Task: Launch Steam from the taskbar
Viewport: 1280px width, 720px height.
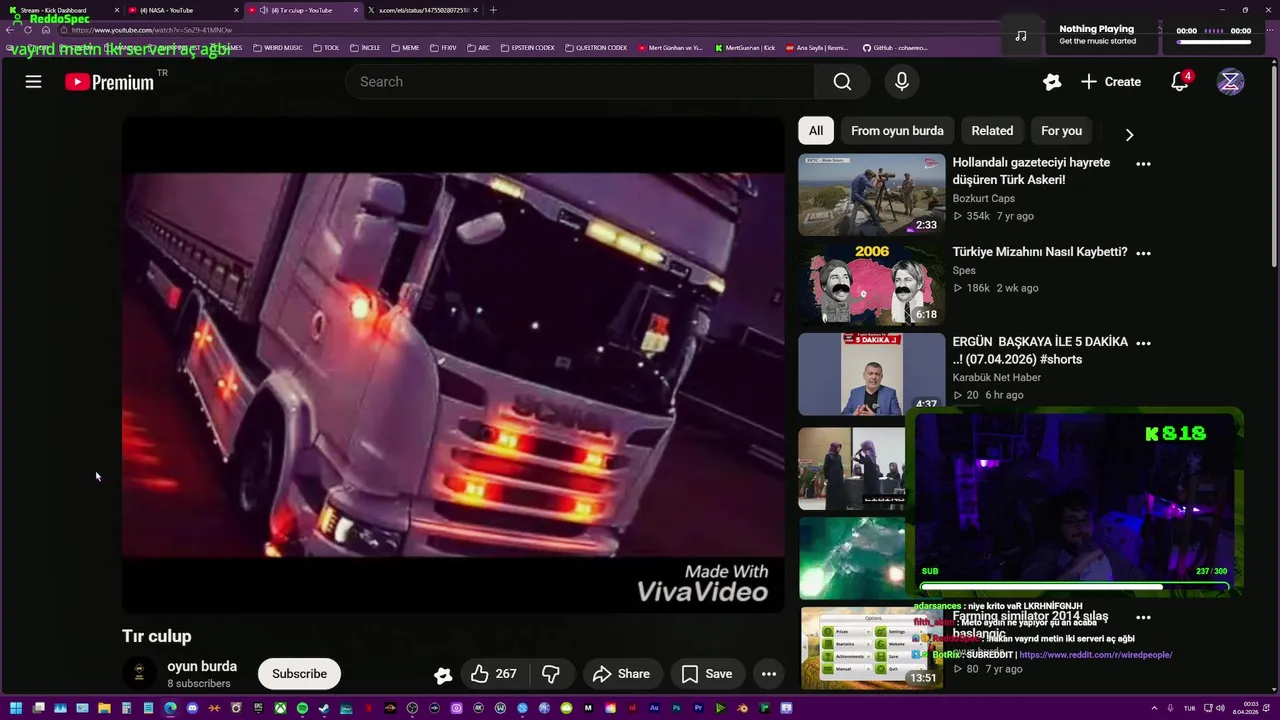Action: click(x=324, y=708)
